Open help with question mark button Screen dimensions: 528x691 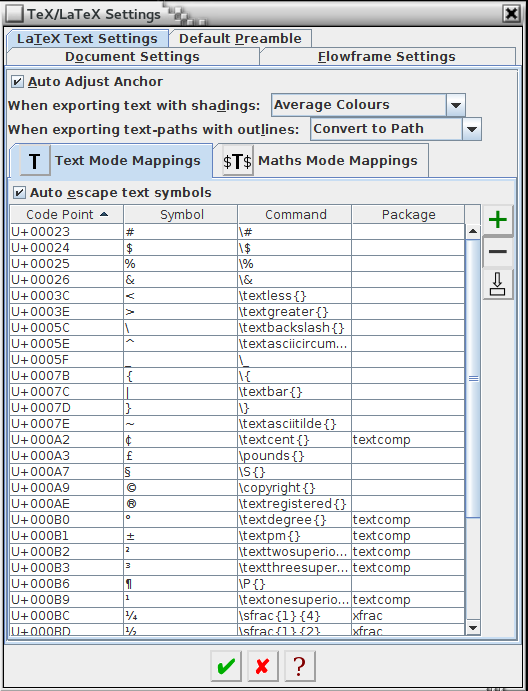[300, 666]
